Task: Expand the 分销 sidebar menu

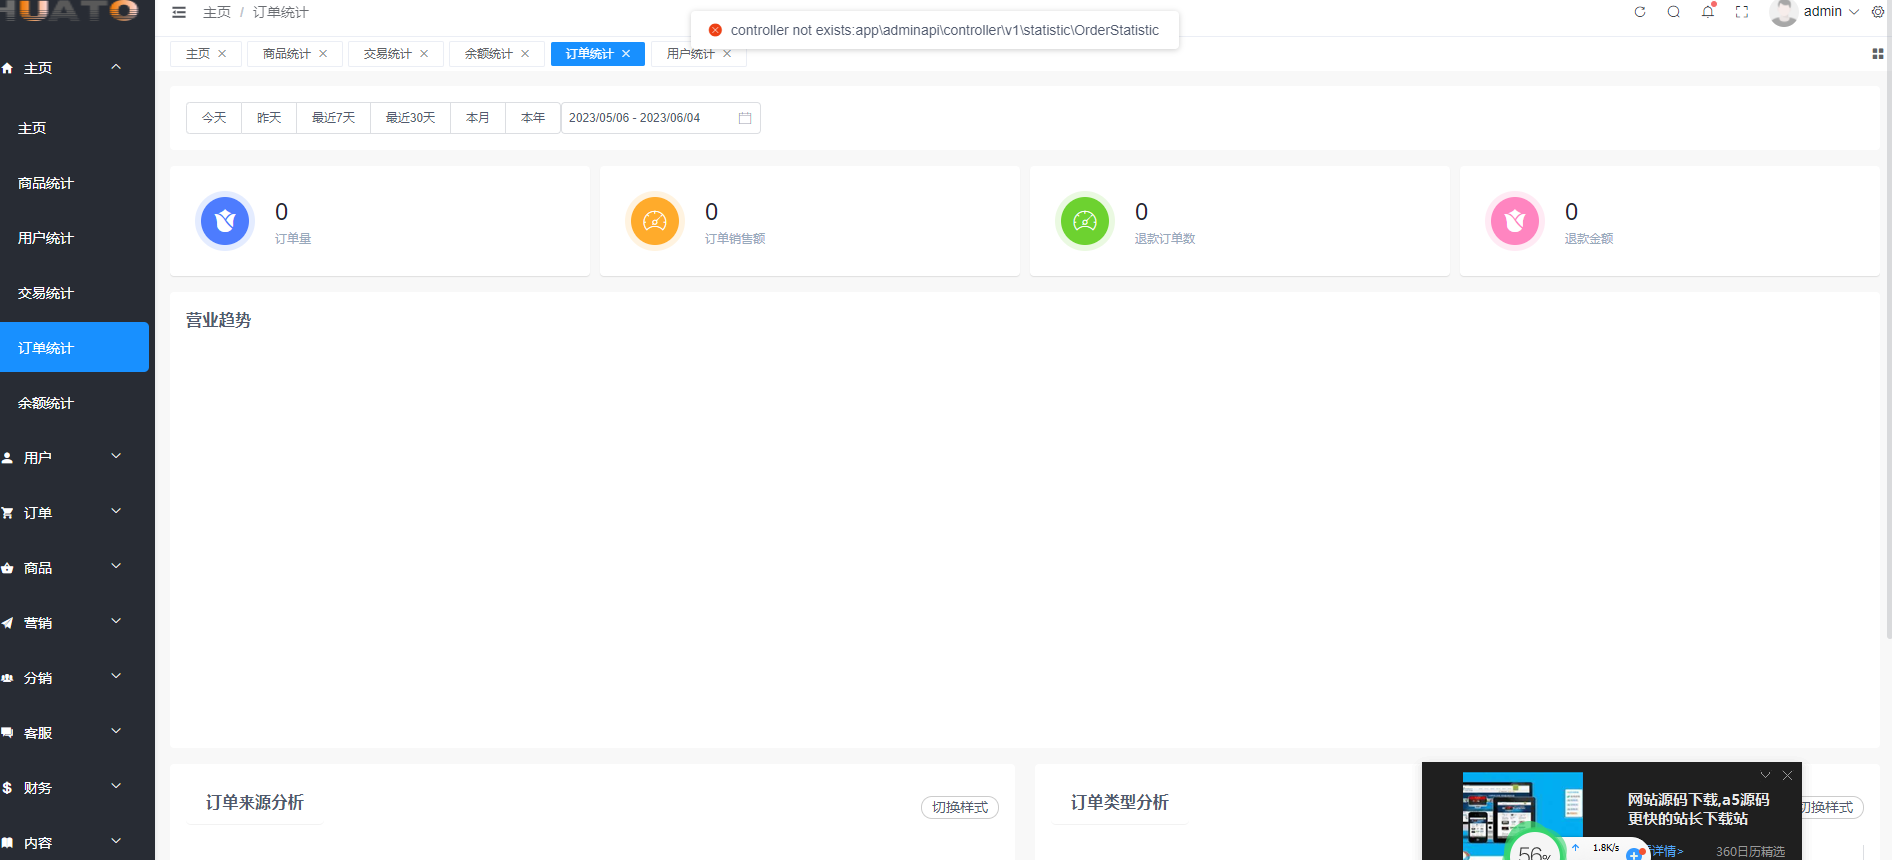Action: pos(116,676)
